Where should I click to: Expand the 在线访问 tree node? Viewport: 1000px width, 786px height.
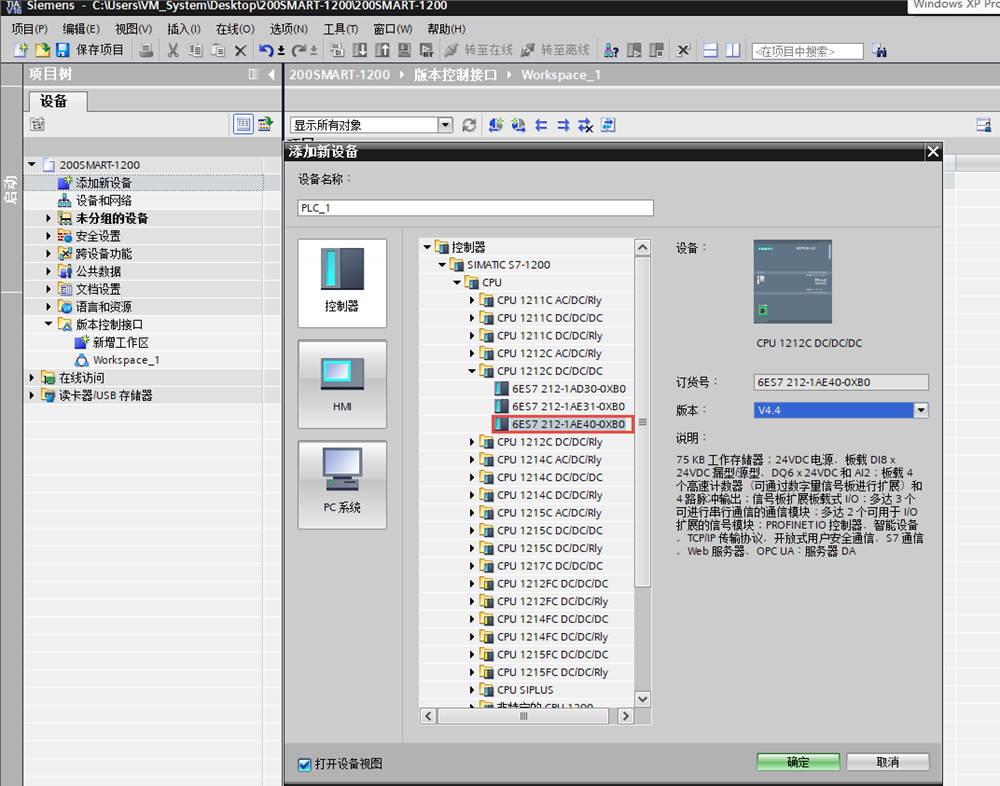(31, 378)
